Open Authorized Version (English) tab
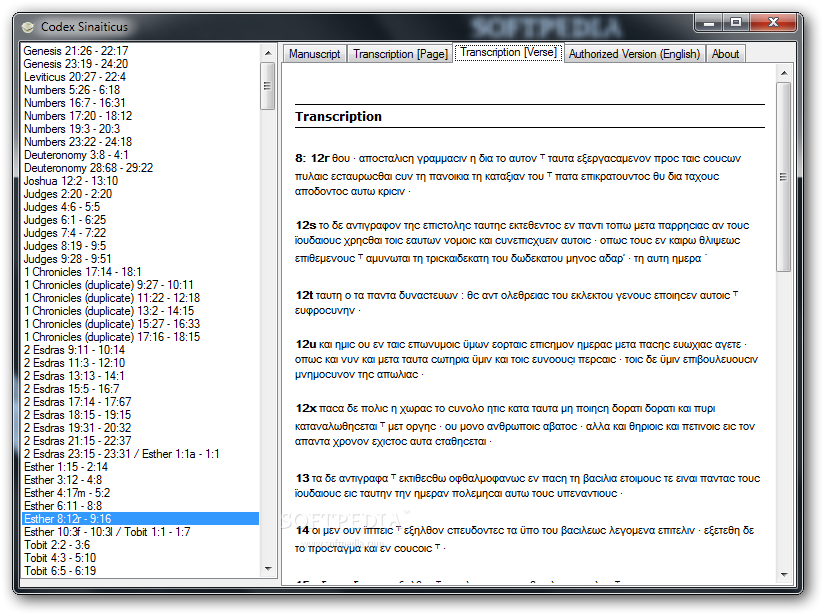824x615 pixels. tap(634, 54)
